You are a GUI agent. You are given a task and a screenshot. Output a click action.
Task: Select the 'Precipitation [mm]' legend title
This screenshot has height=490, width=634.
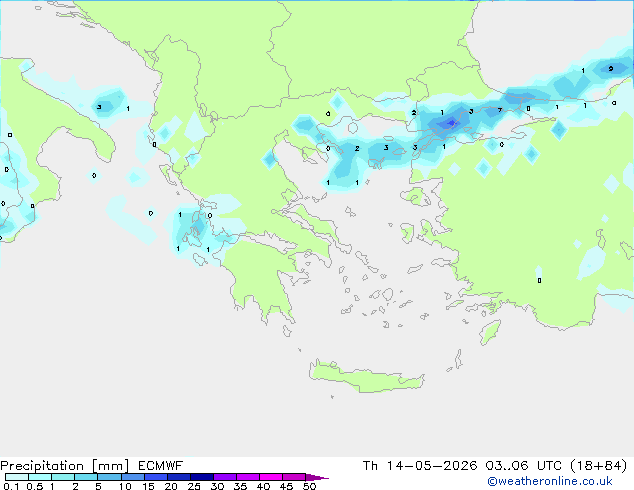pyautogui.click(x=65, y=466)
